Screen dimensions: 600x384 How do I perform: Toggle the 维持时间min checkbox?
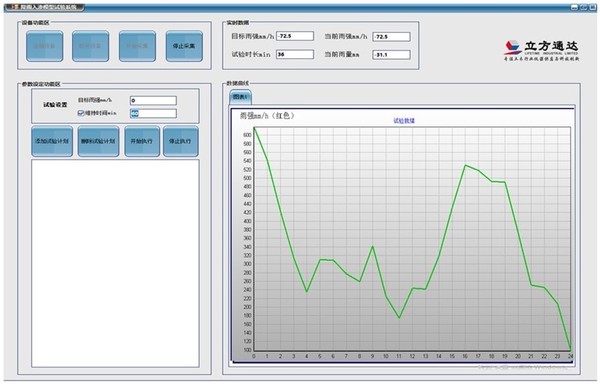81,113
